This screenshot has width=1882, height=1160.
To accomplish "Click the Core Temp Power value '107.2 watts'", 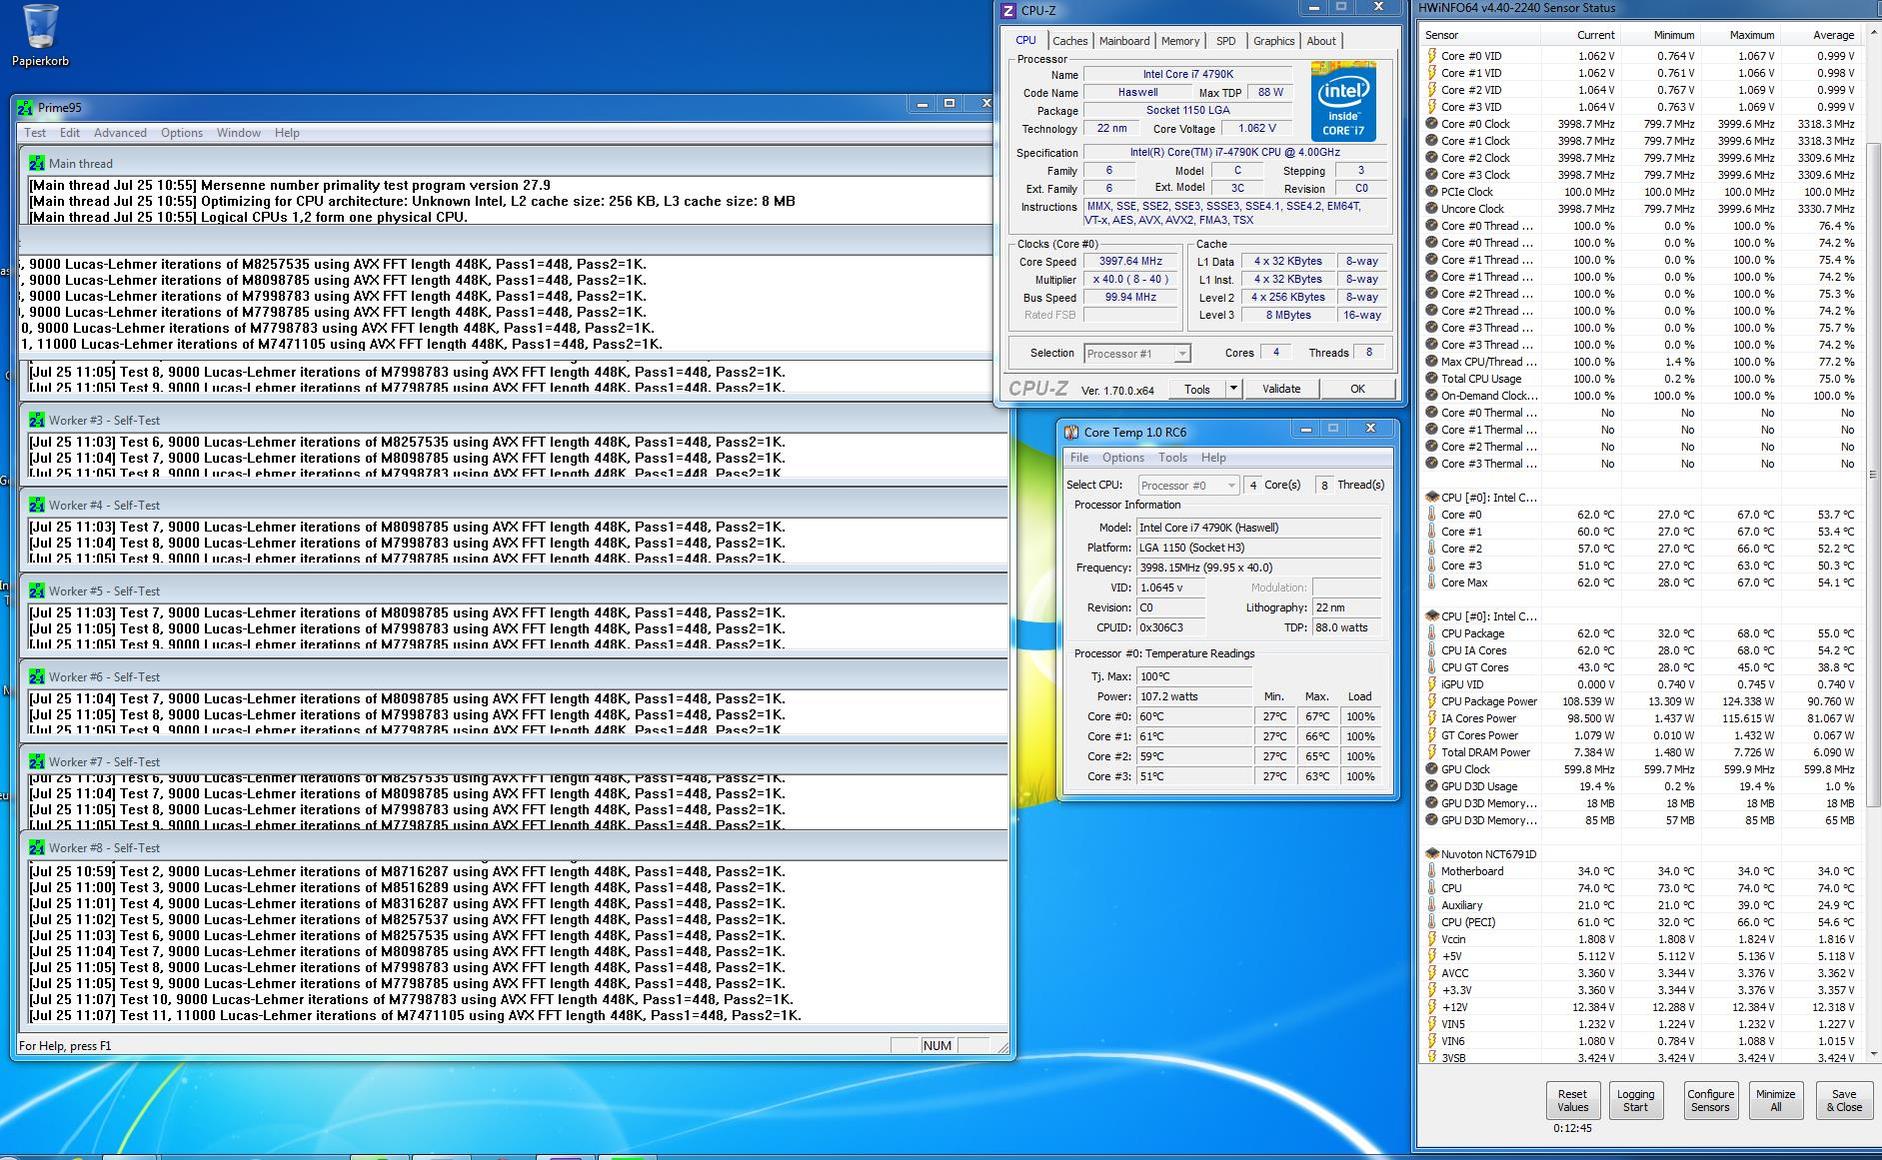I will [x=1194, y=696].
